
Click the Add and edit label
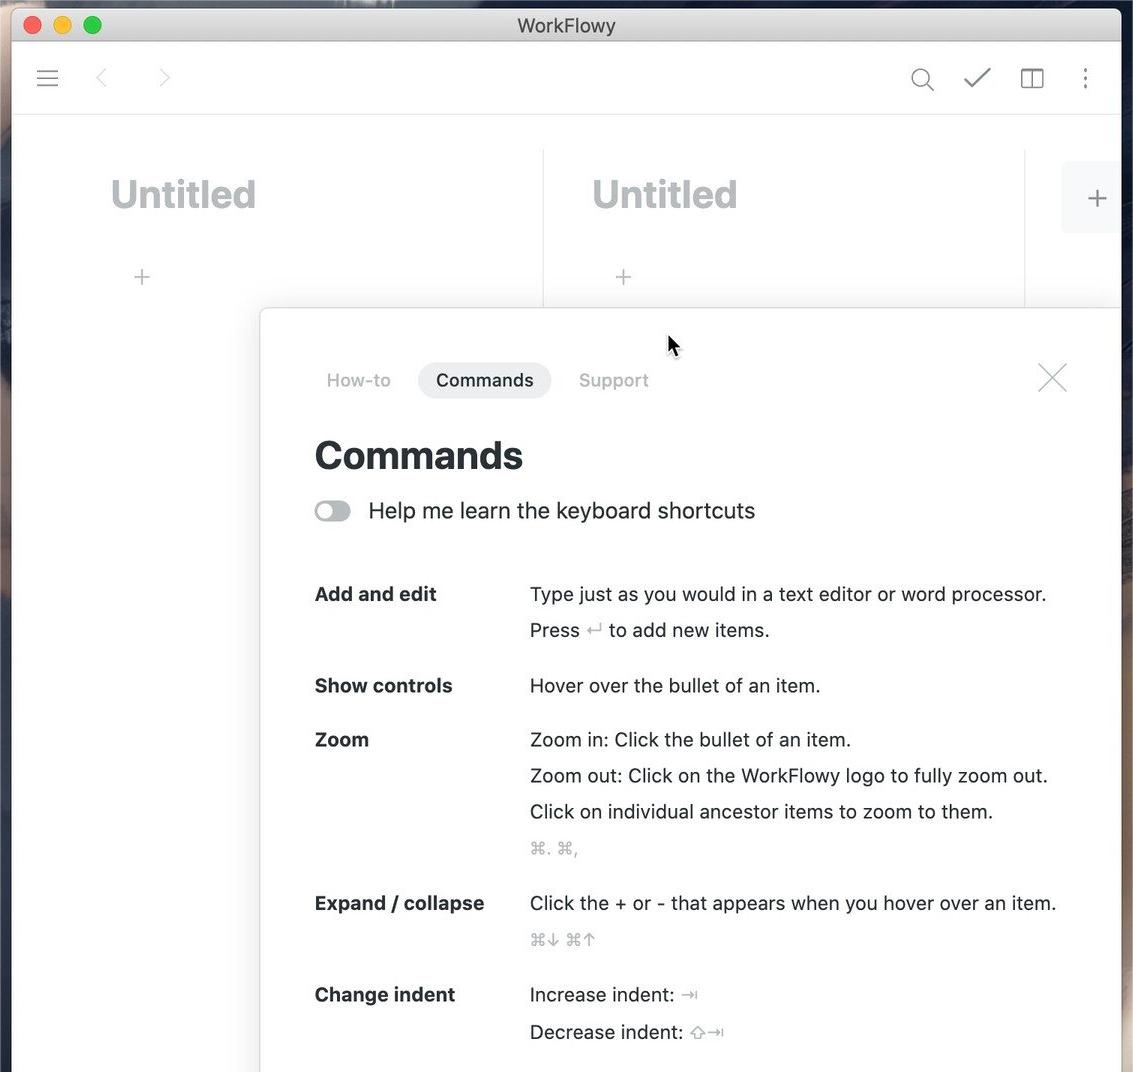(376, 594)
